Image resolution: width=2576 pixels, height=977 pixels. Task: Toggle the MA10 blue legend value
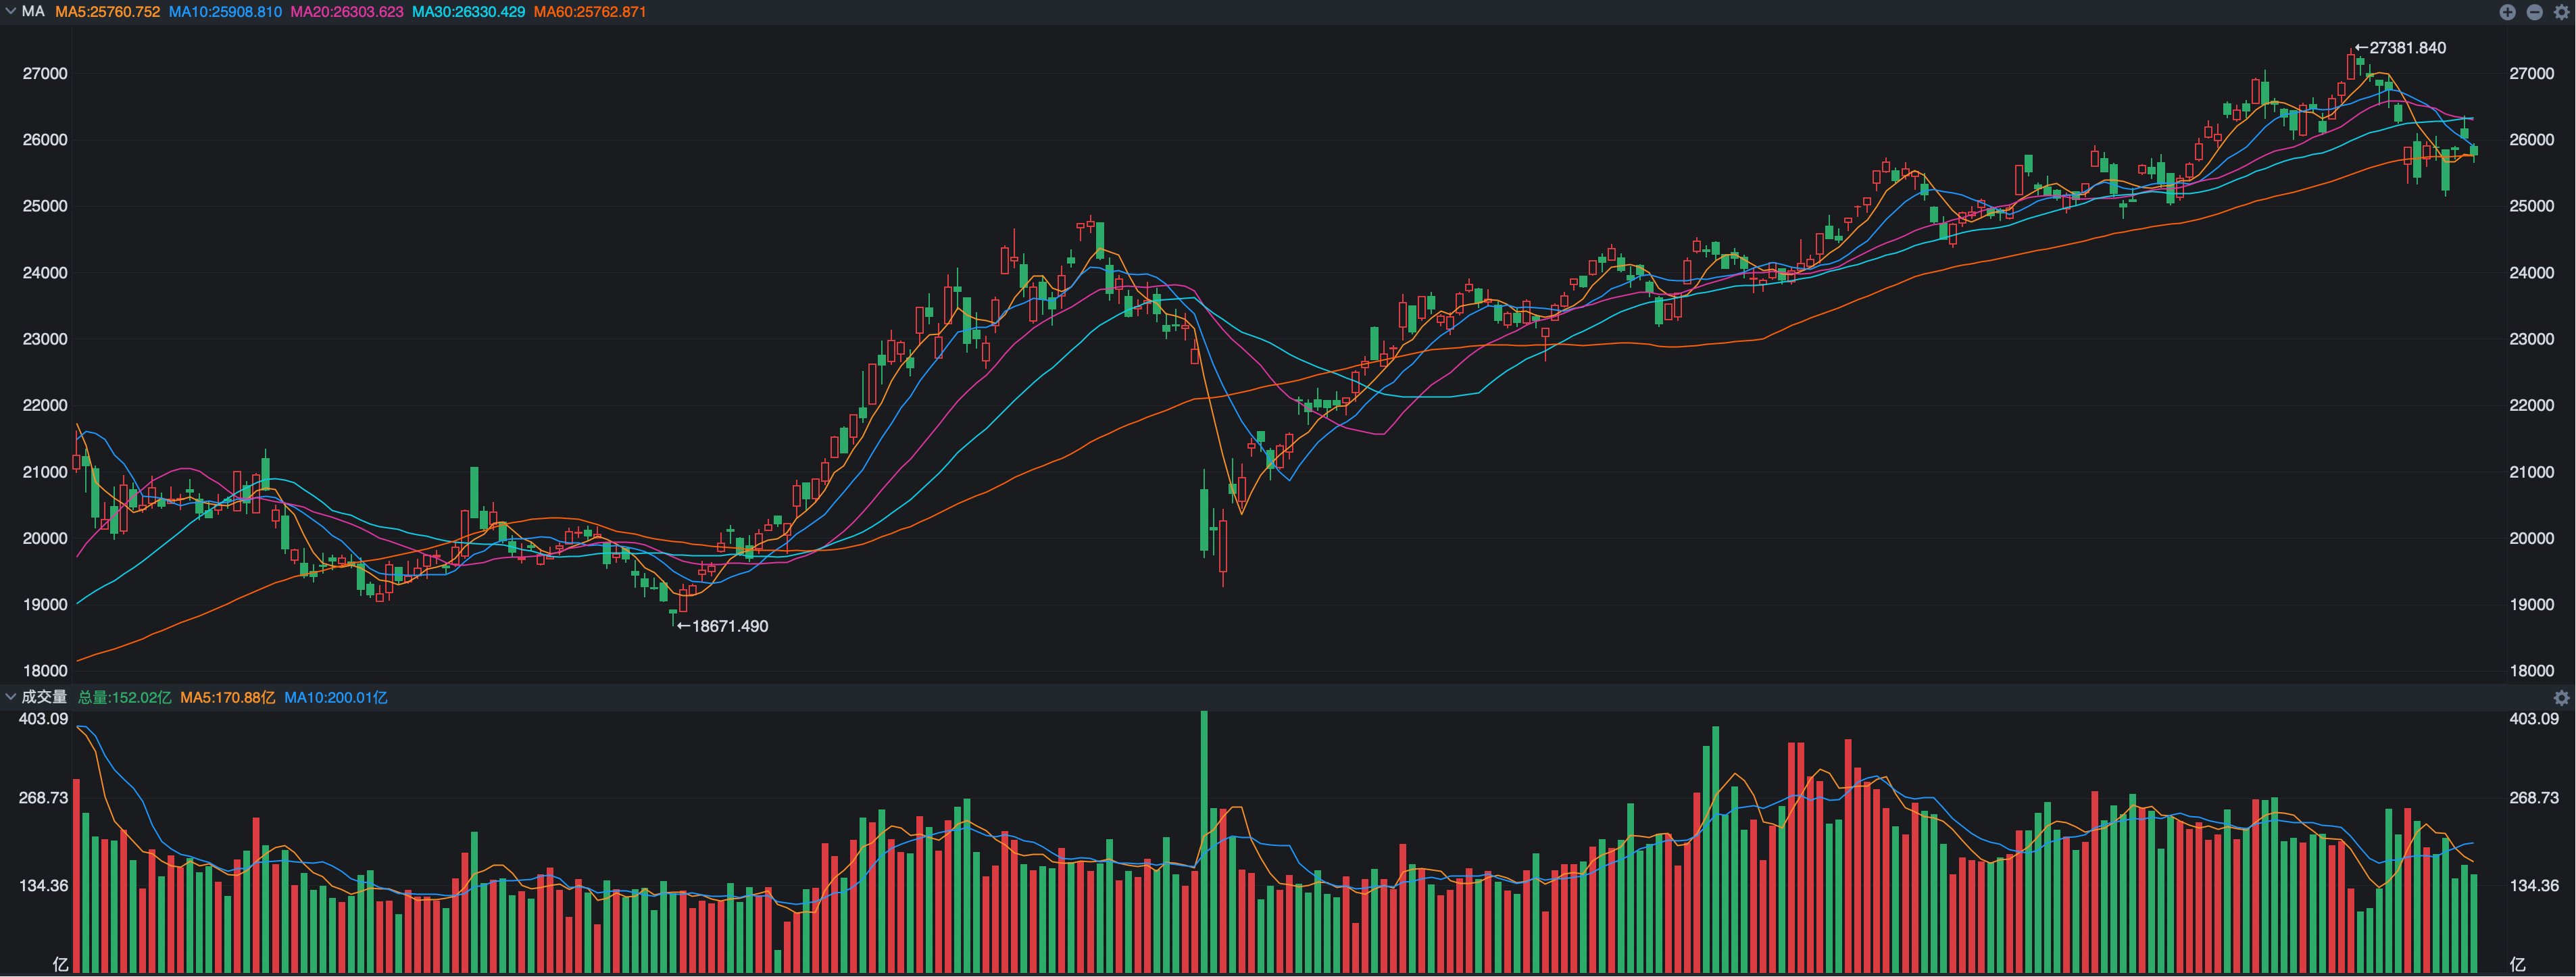(x=225, y=12)
